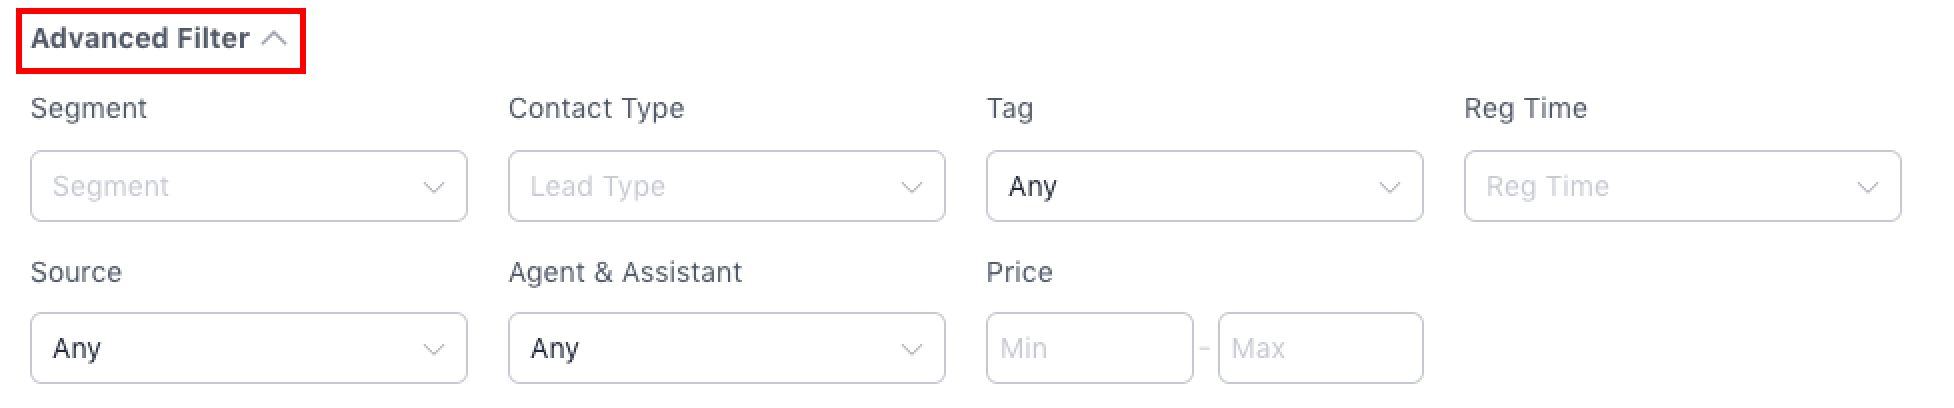Click the chevron arrow in Source dropdown

[434, 349]
